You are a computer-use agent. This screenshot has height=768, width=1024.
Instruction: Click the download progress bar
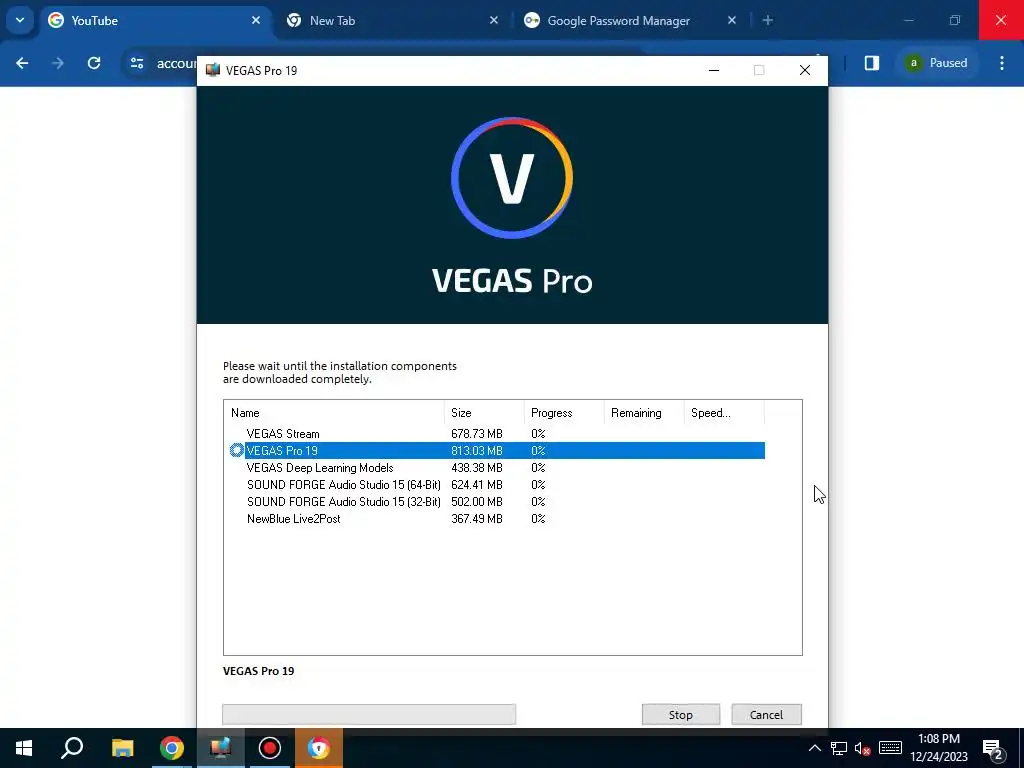pyautogui.click(x=369, y=714)
